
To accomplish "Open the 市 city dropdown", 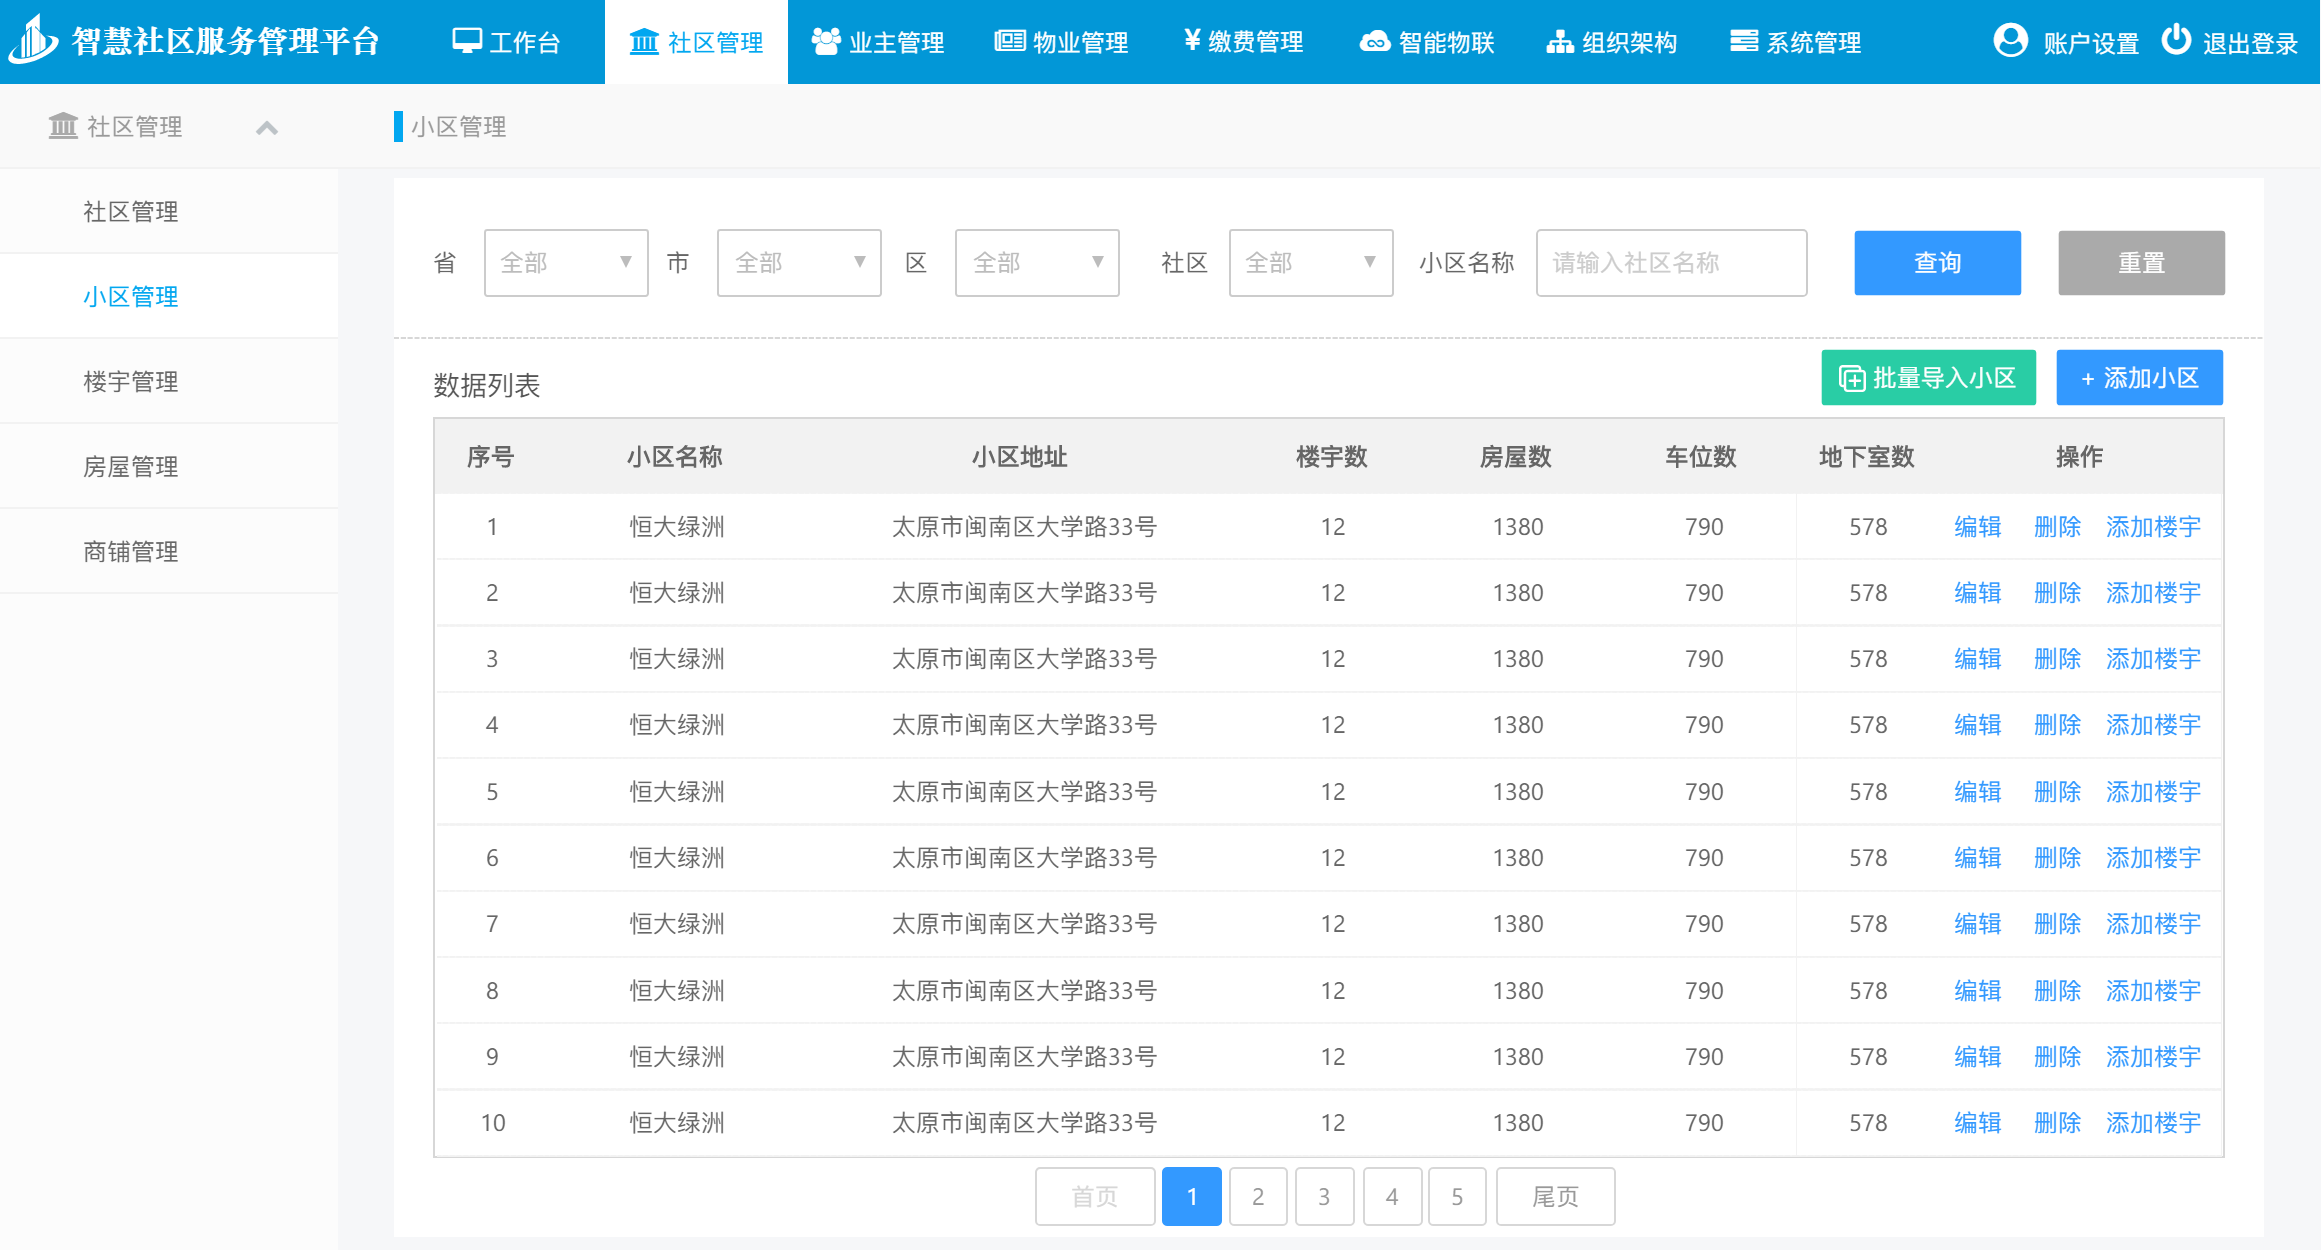I will pos(799,263).
